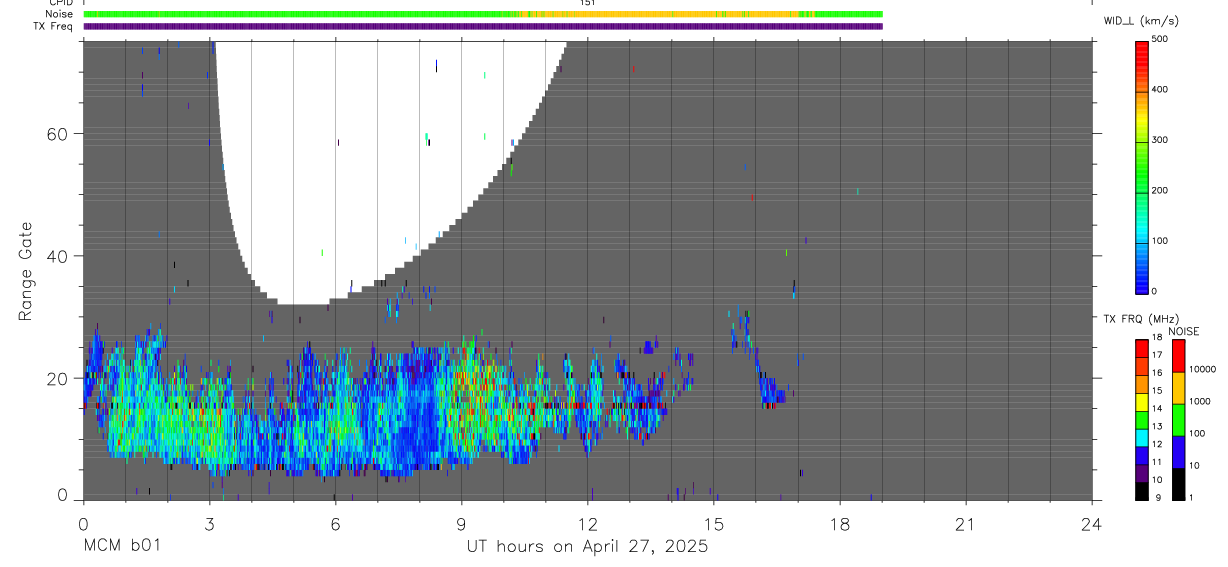The height and width of the screenshot is (567, 1228).
Task: Click the '24' tick on the UT hours axis
Action: (x=1092, y=524)
